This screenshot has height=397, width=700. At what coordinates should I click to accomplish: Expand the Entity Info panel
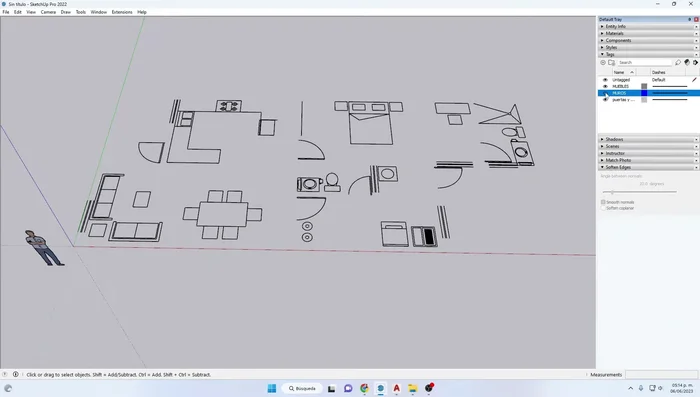648,26
